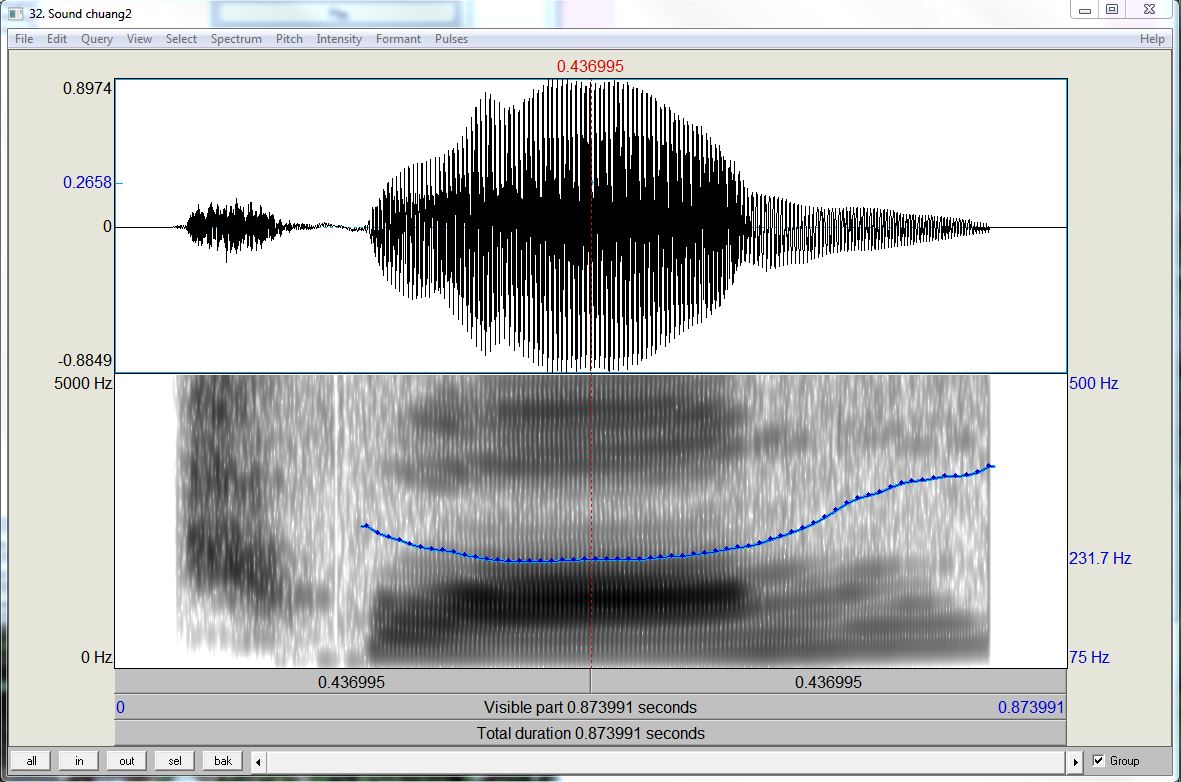Click the 'out' zoom button

point(127,761)
